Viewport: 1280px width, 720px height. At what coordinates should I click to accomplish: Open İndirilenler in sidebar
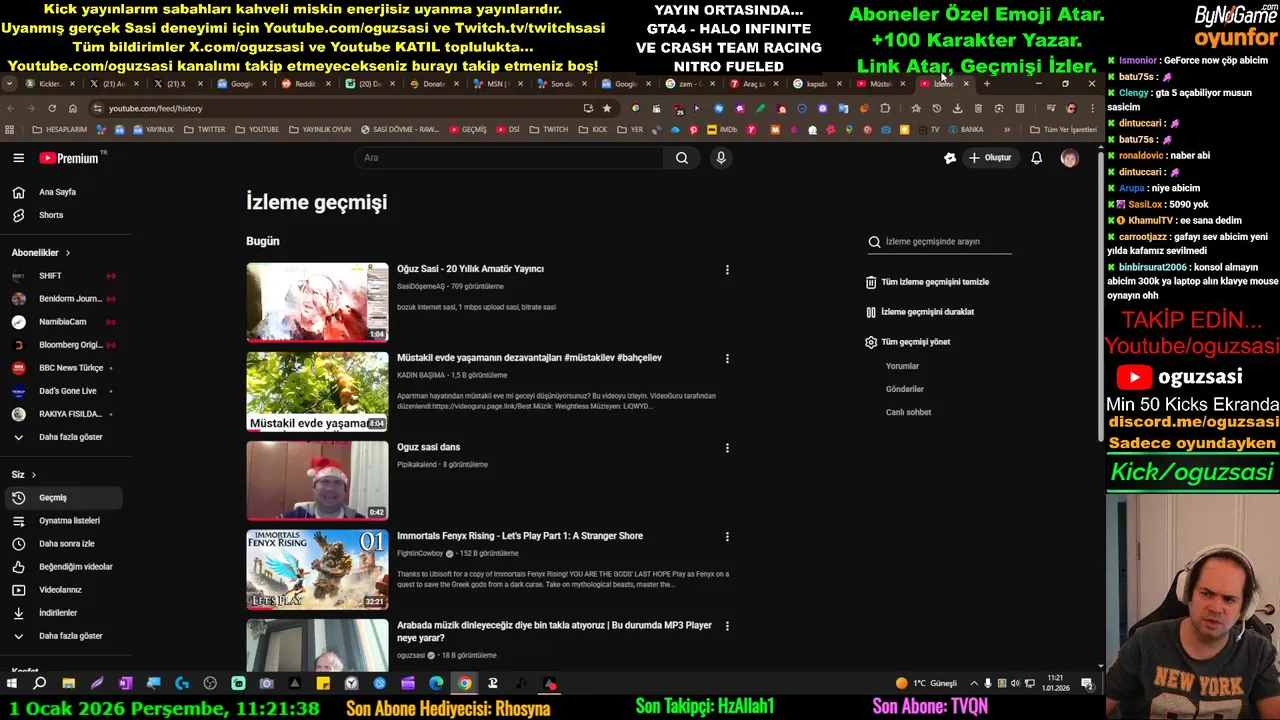pos(62,613)
